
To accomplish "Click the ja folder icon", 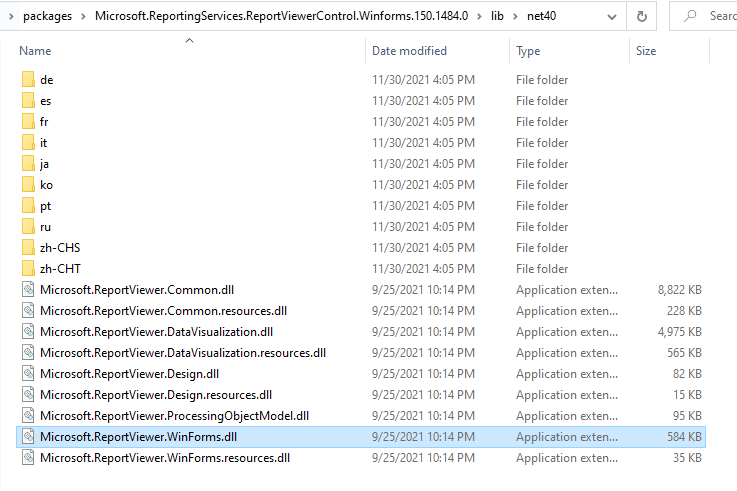I will (28, 164).
